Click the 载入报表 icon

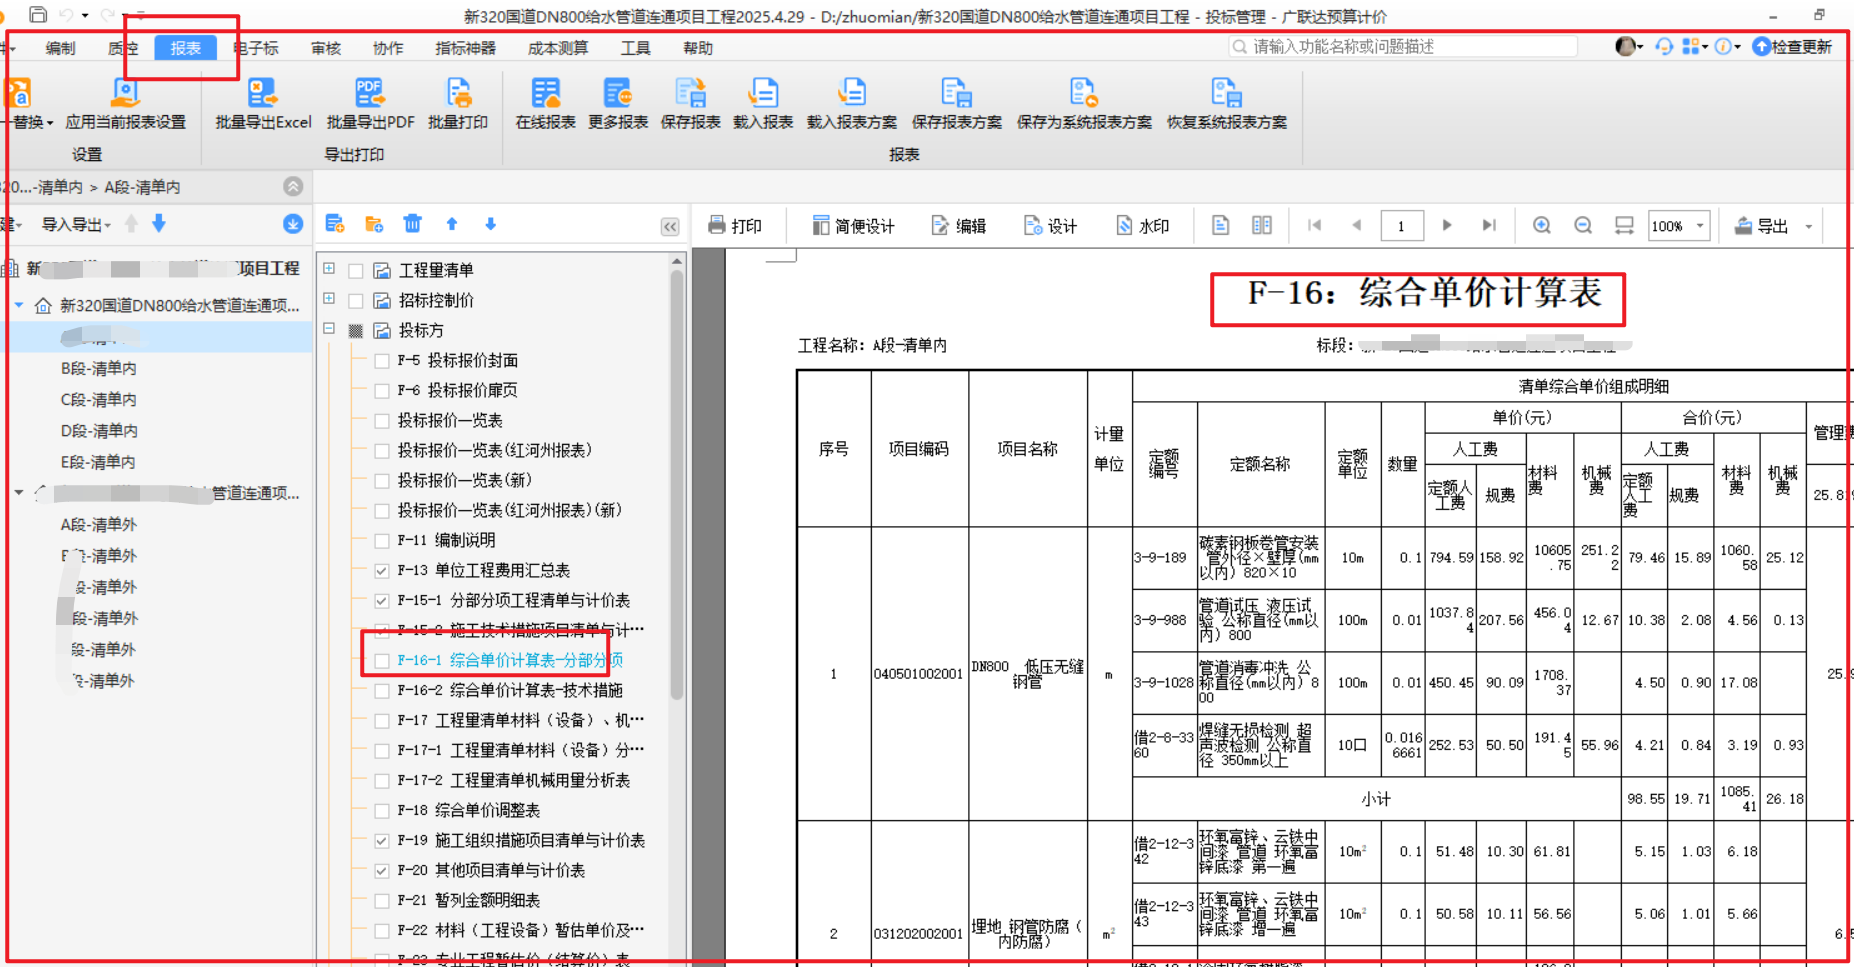pos(763,94)
